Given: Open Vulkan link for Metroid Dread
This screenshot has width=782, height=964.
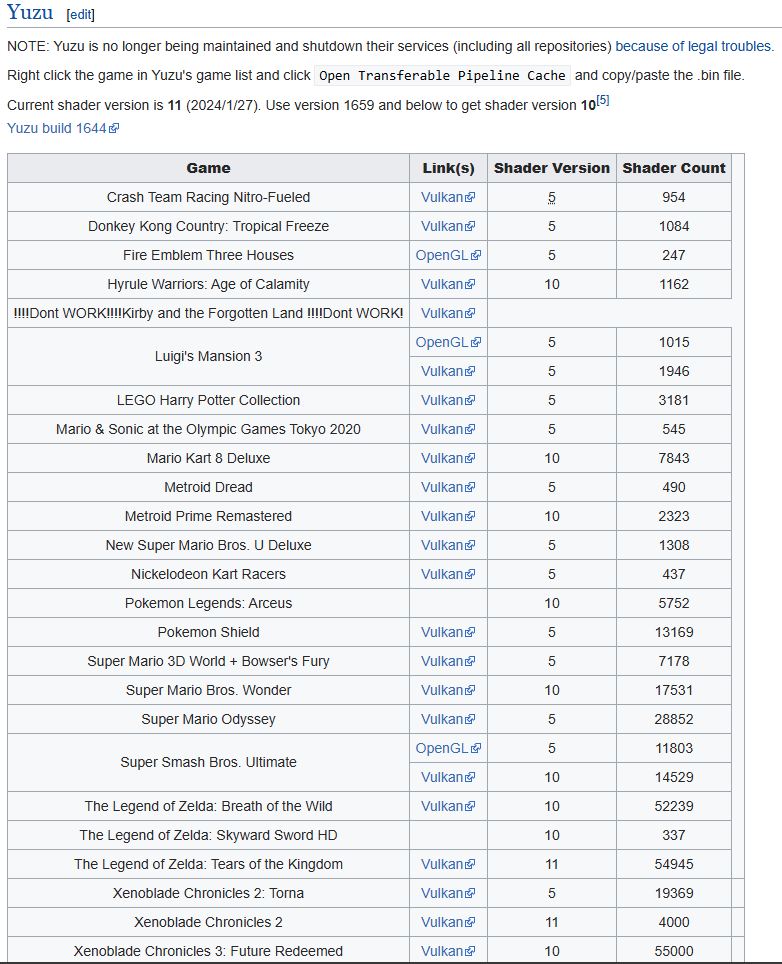Looking at the screenshot, I should 448,487.
